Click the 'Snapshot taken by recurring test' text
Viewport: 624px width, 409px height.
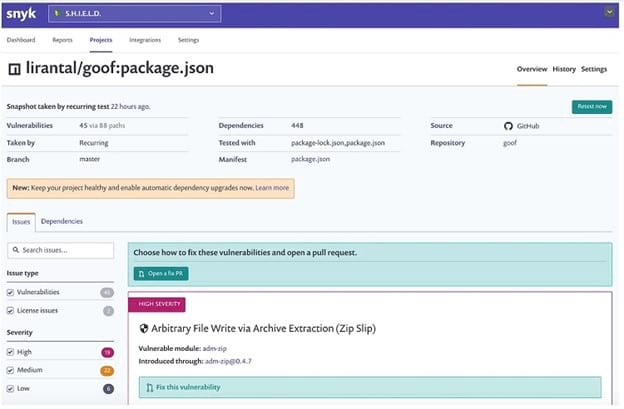pos(58,107)
